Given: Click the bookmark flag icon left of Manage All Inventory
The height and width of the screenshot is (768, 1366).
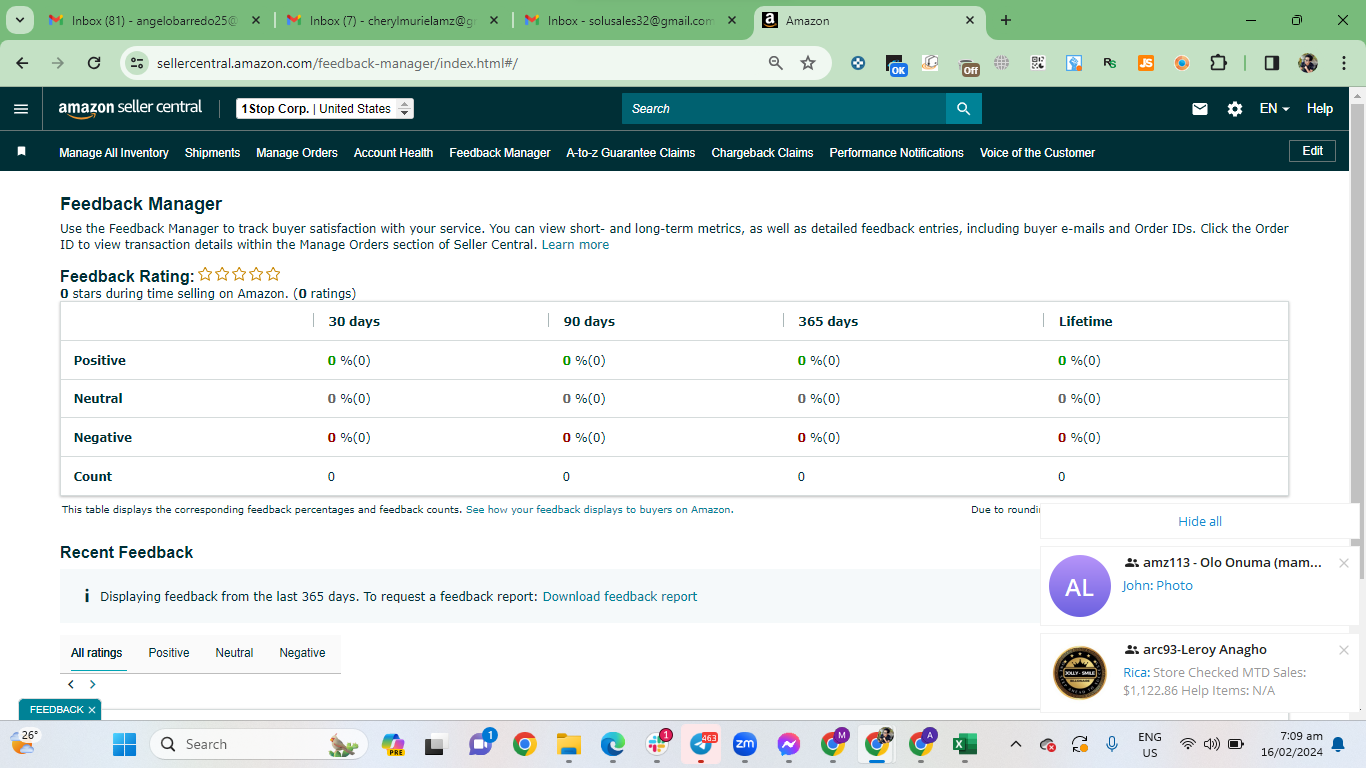Looking at the screenshot, I should tap(21, 151).
